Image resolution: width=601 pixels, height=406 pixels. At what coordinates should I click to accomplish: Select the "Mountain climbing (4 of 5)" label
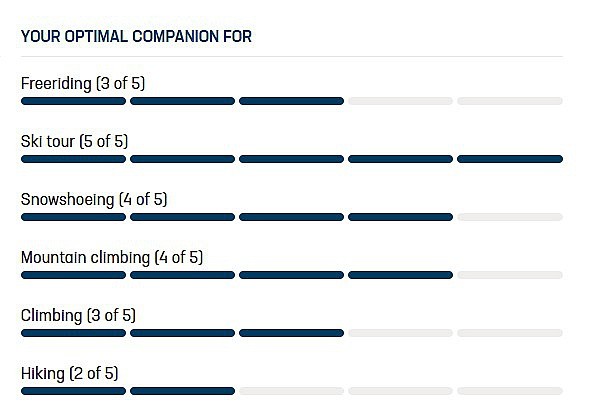(112, 257)
